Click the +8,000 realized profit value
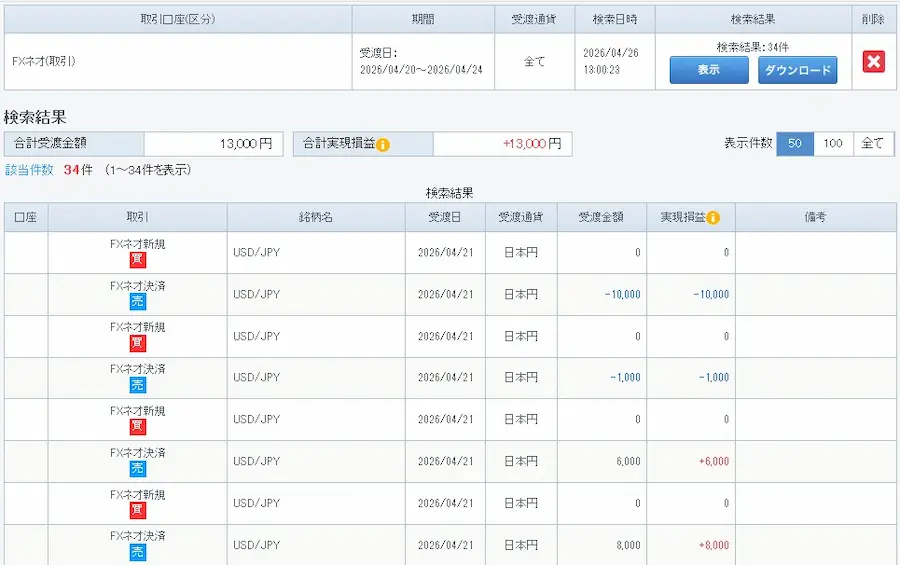900x565 pixels. coord(714,545)
